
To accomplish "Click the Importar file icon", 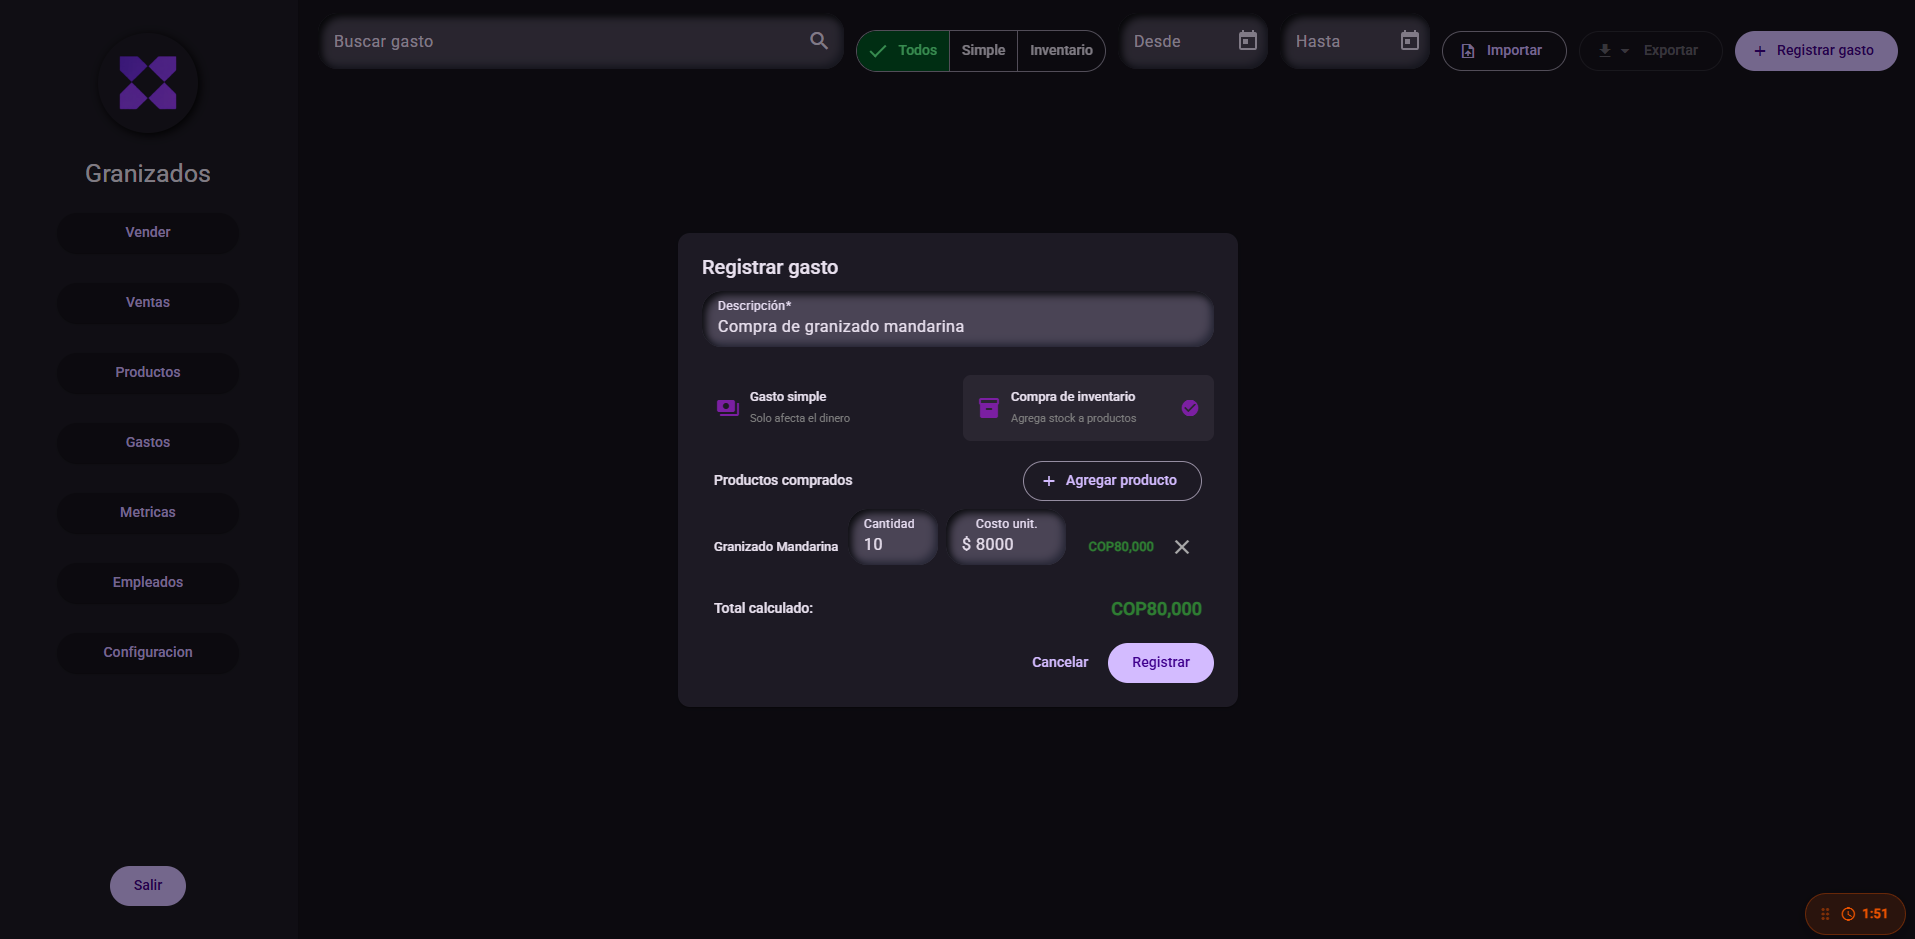I will point(1468,51).
